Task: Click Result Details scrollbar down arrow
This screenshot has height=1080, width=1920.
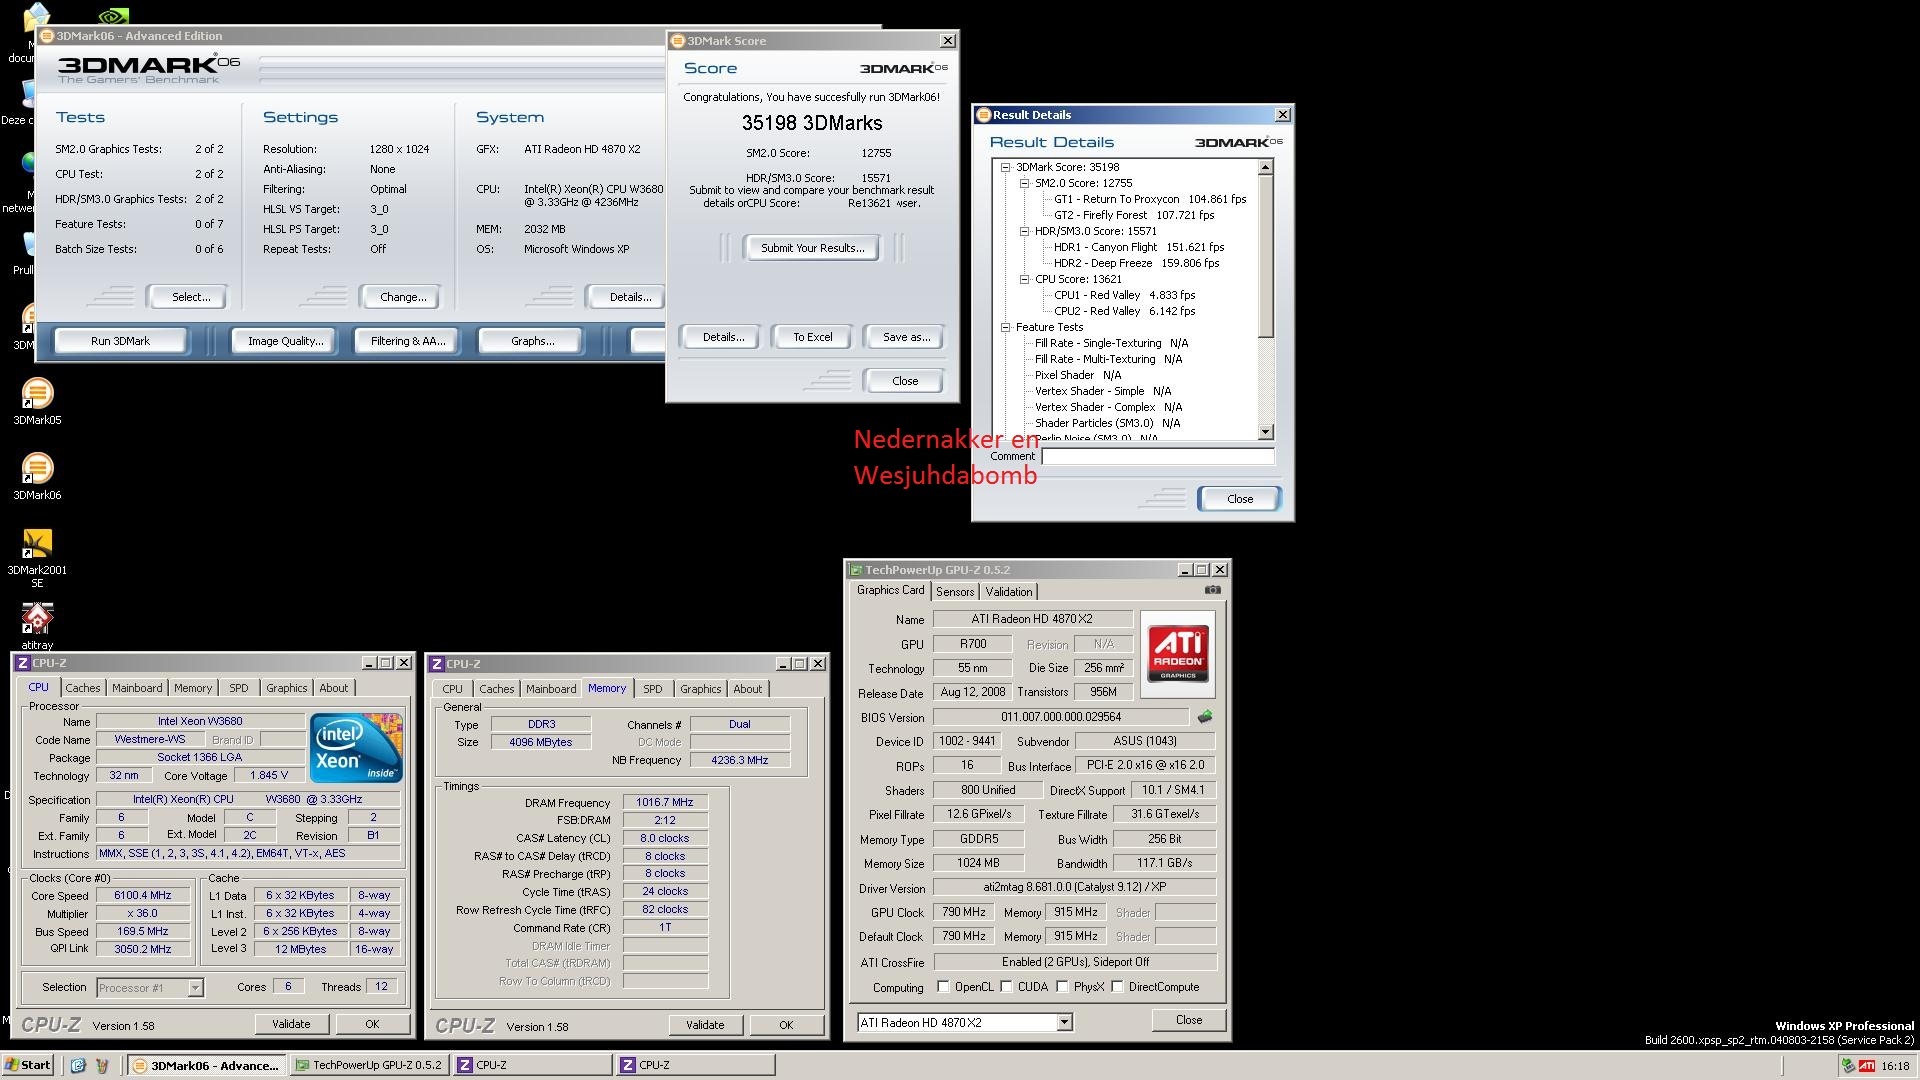Action: pos(1265,432)
